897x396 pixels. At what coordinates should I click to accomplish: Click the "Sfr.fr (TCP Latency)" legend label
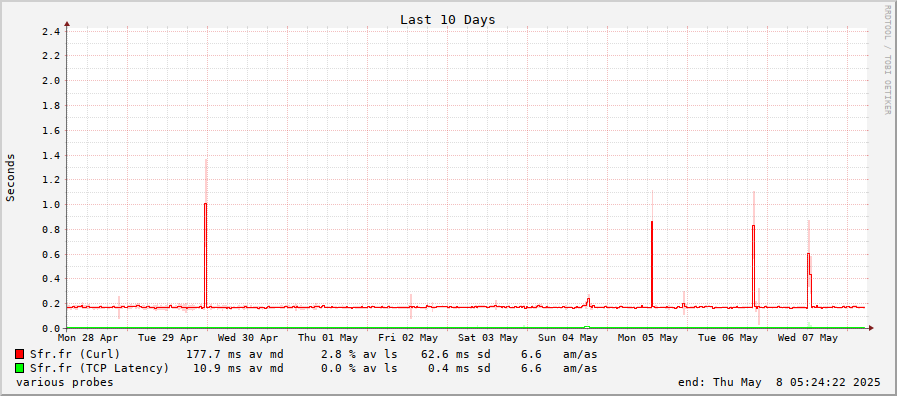(x=100, y=368)
